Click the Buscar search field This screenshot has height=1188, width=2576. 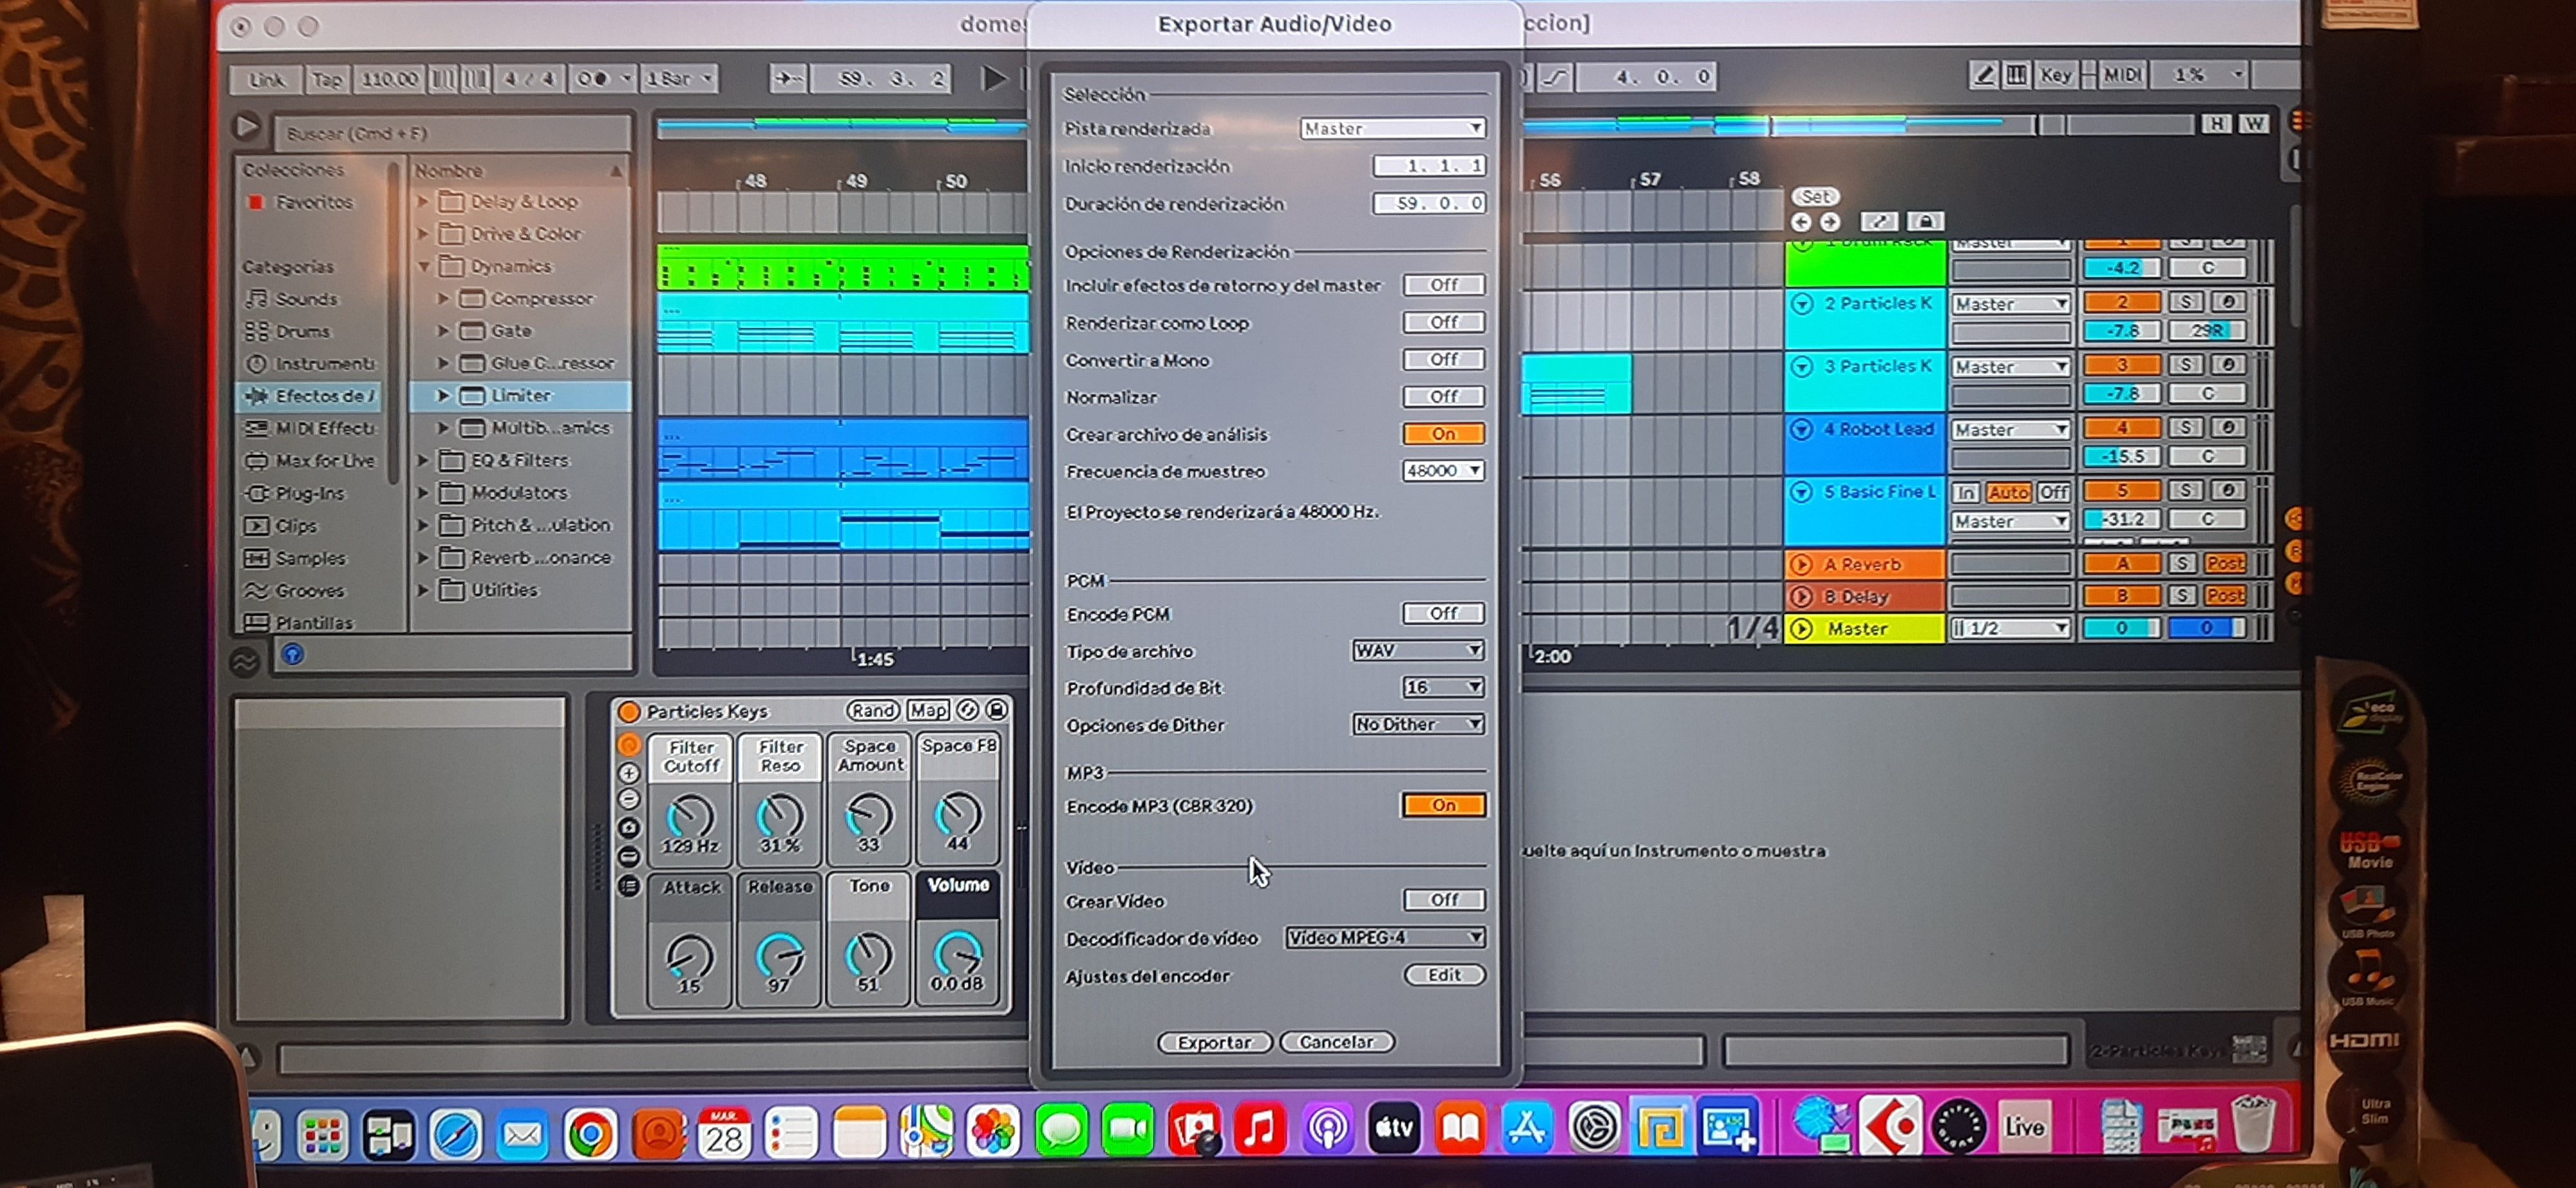(452, 133)
